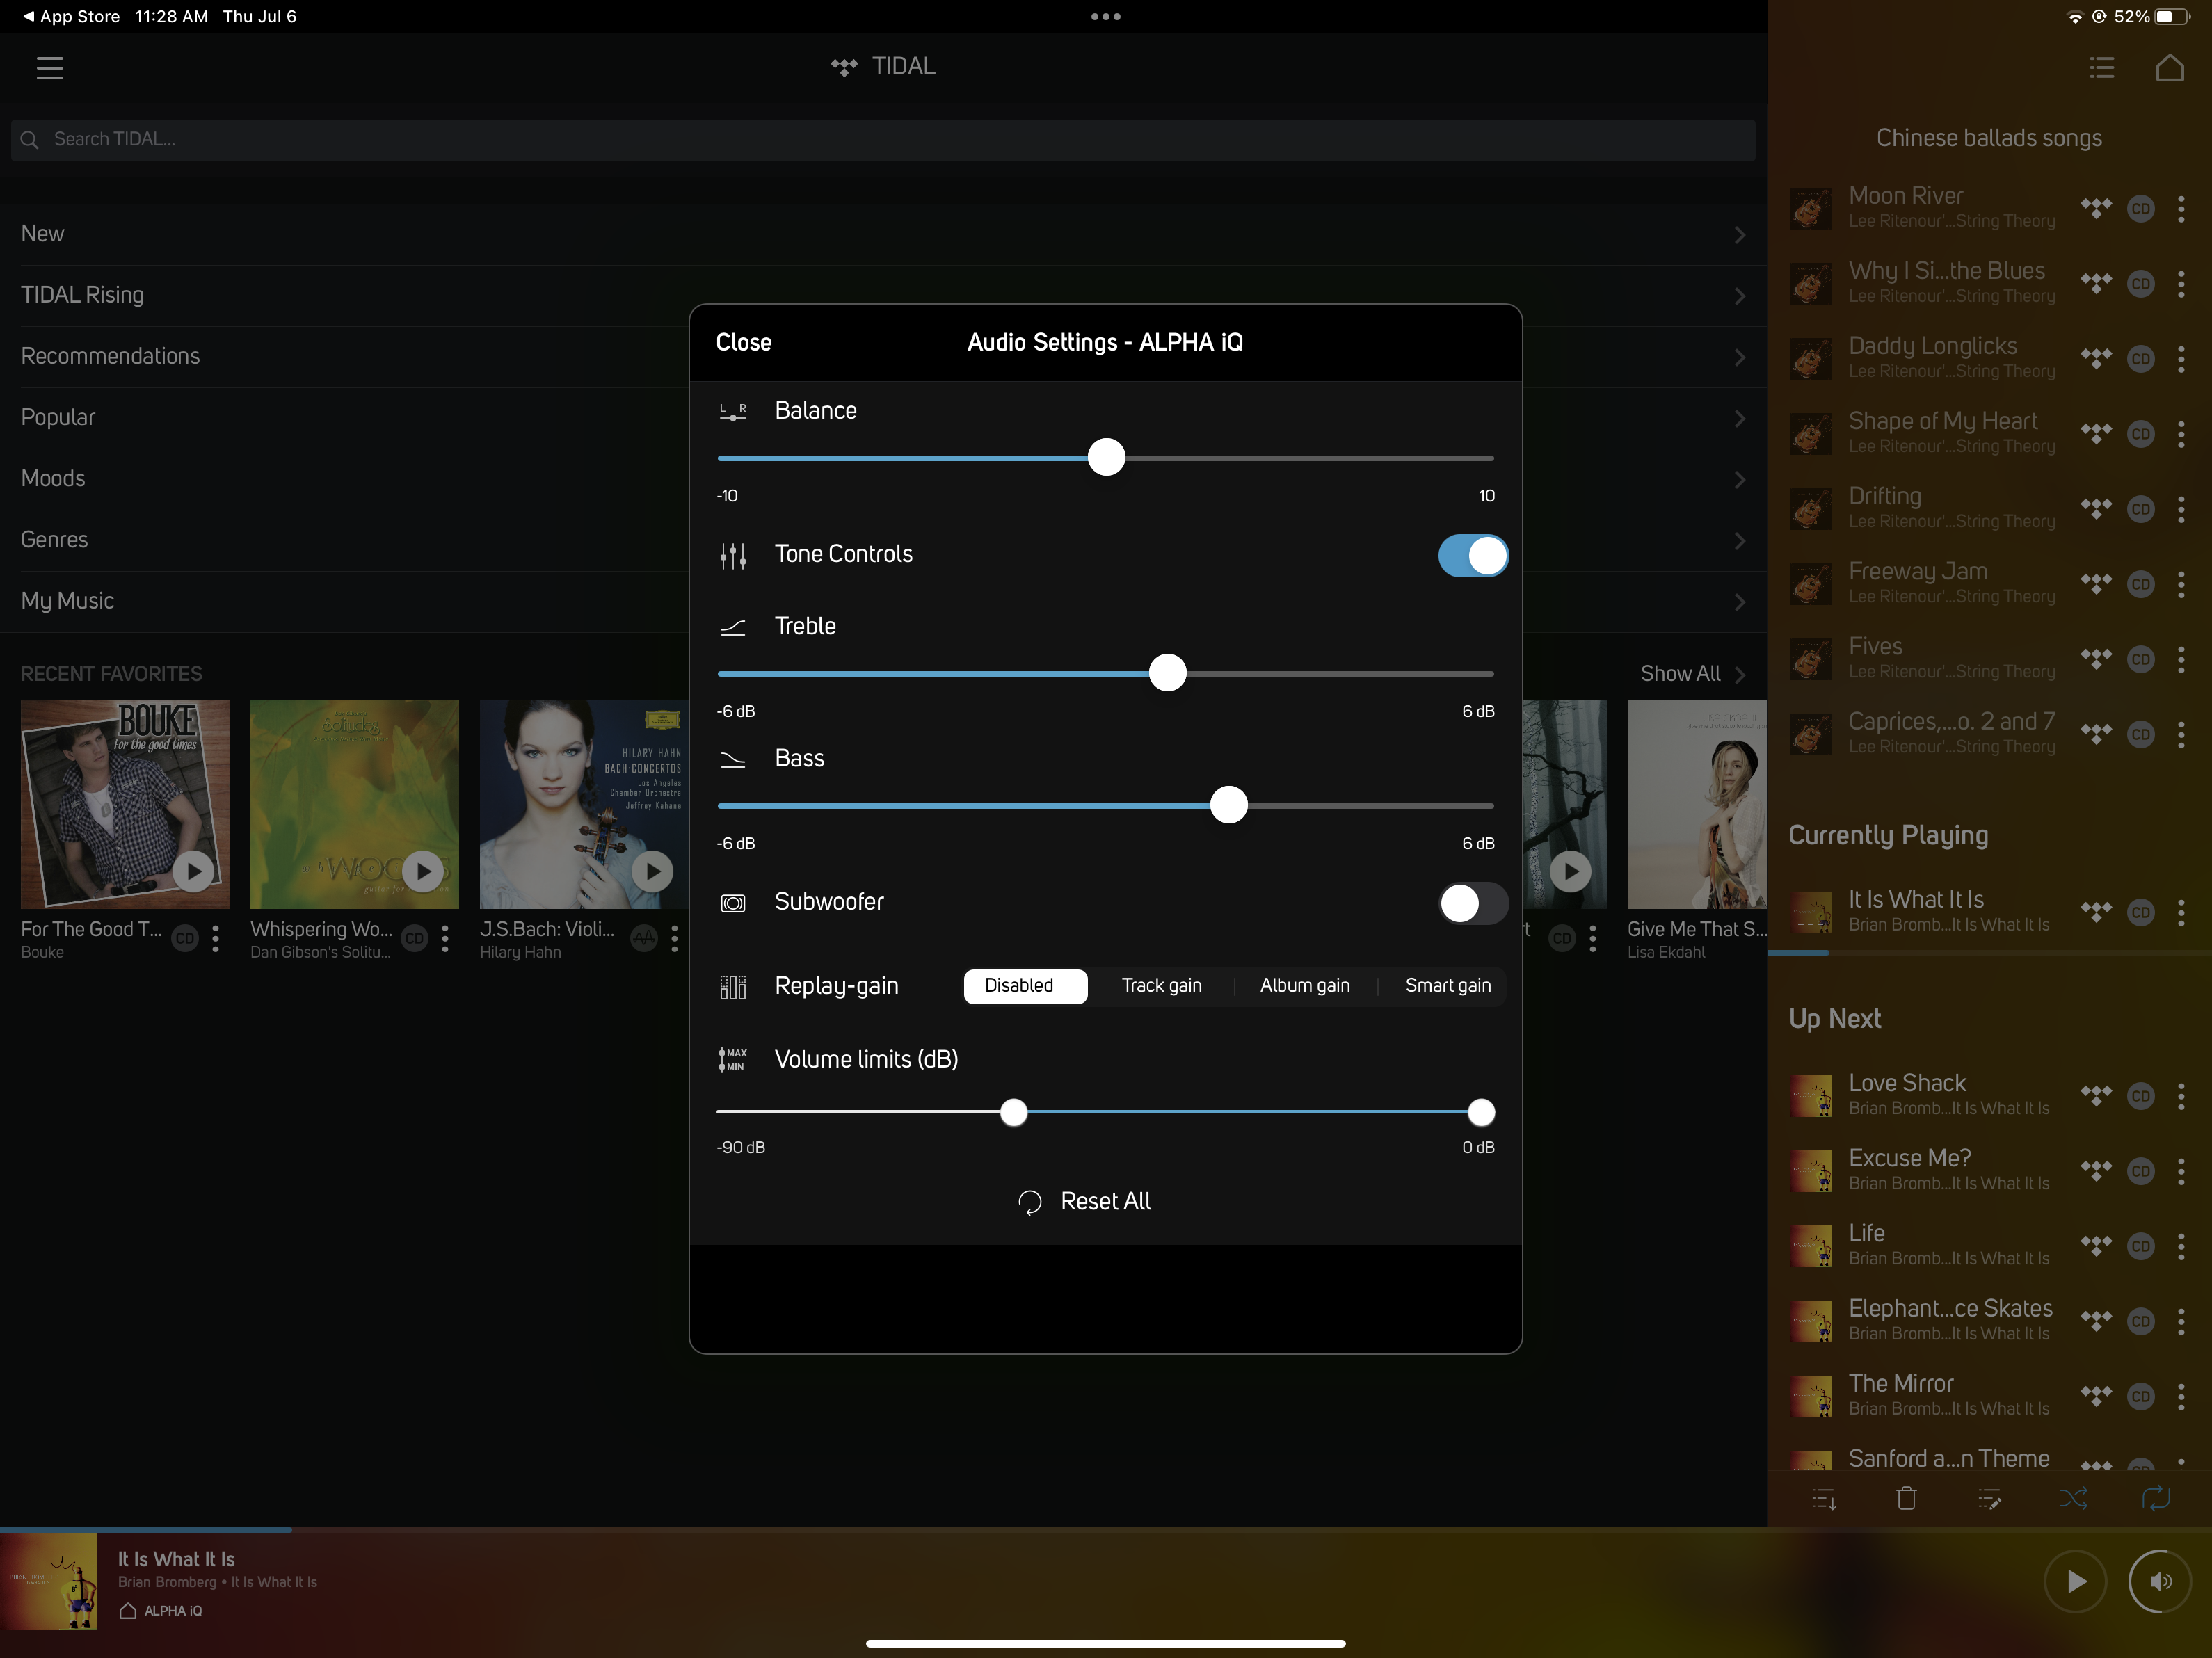
Task: Play the For The Good Times album
Action: pos(194,871)
